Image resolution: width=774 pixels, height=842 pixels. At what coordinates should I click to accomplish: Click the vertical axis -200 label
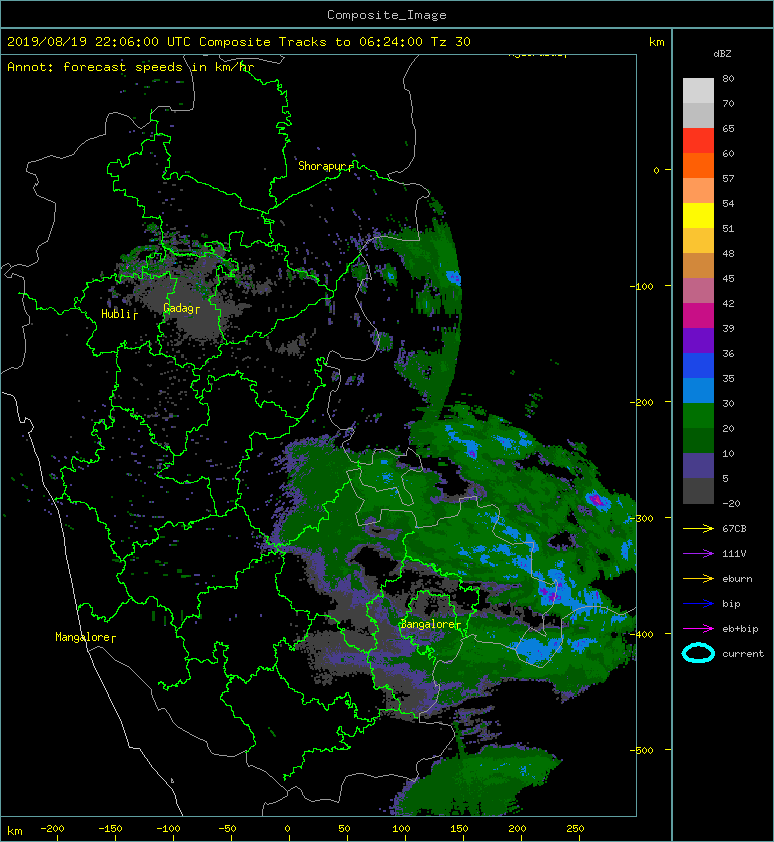pyautogui.click(x=641, y=402)
